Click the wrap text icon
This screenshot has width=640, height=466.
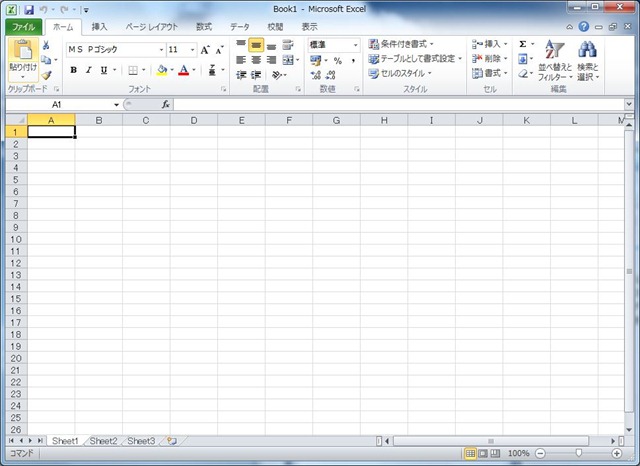click(x=288, y=44)
